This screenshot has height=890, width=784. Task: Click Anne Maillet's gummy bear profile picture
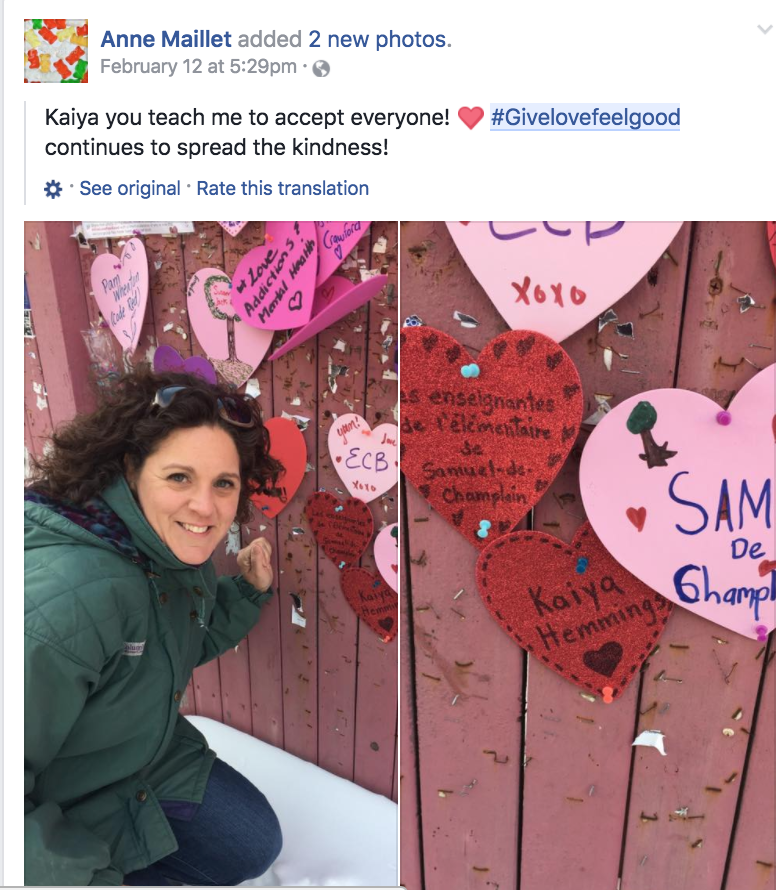click(x=56, y=51)
